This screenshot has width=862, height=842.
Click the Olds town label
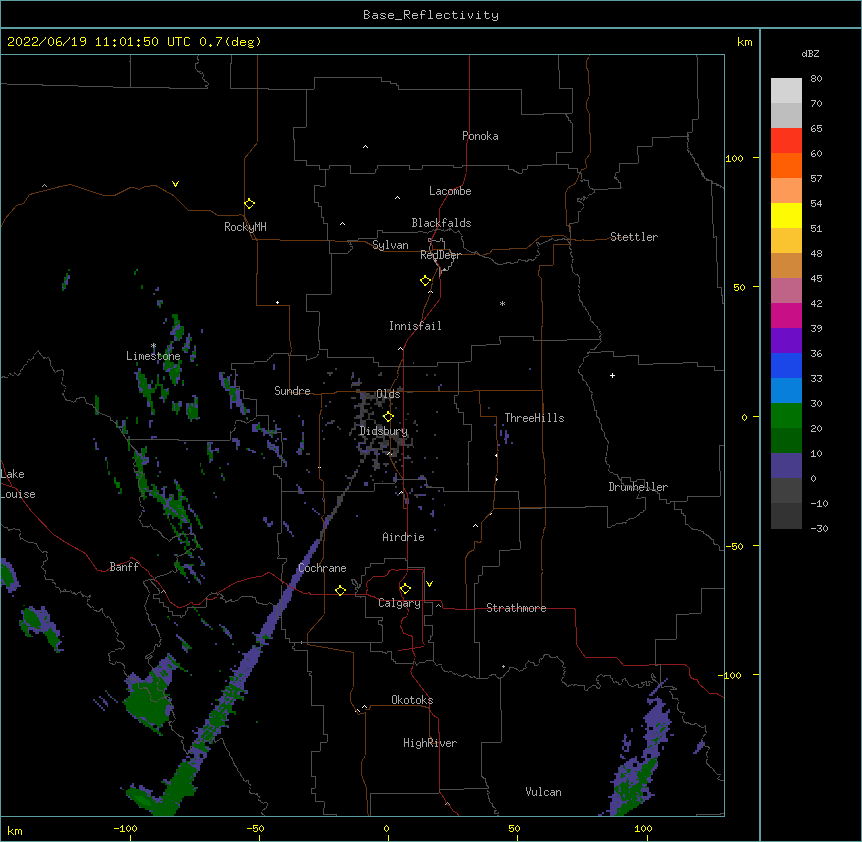388,394
